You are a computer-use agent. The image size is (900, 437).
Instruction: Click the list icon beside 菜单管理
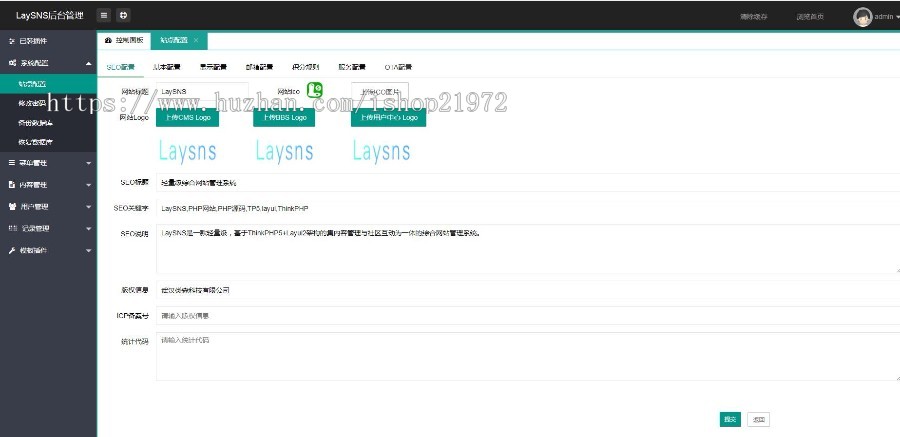[x=12, y=163]
